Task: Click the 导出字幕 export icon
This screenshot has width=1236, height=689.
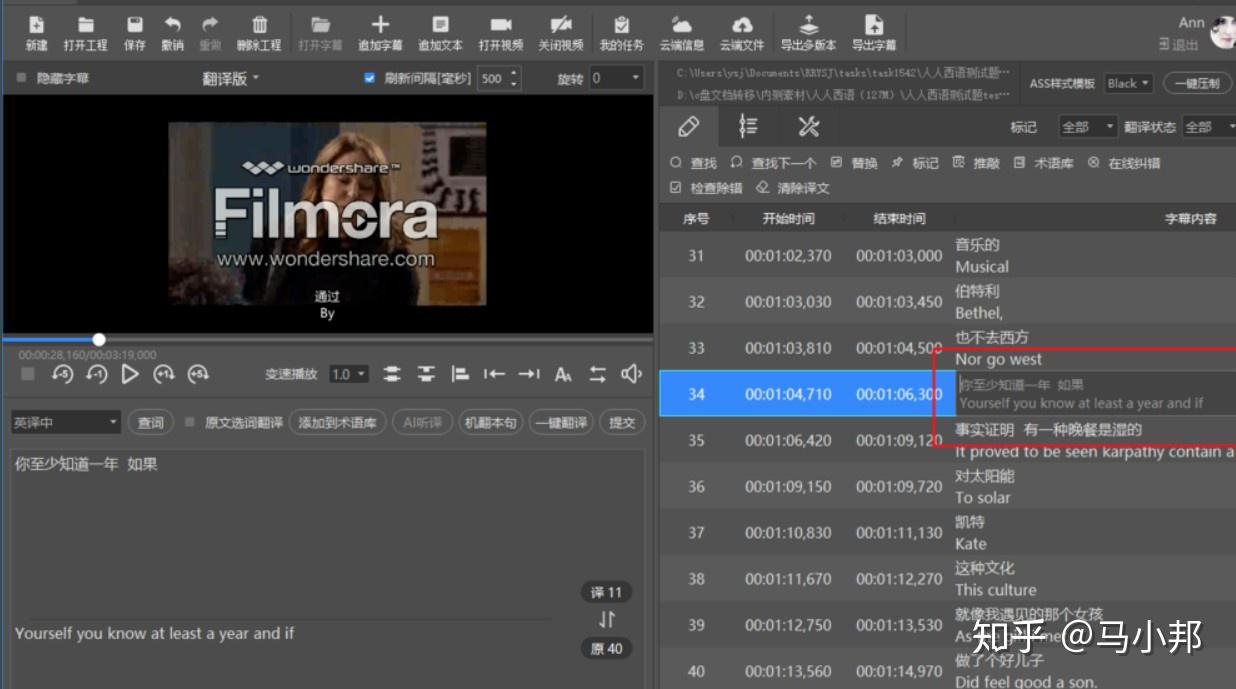Action: (x=873, y=26)
